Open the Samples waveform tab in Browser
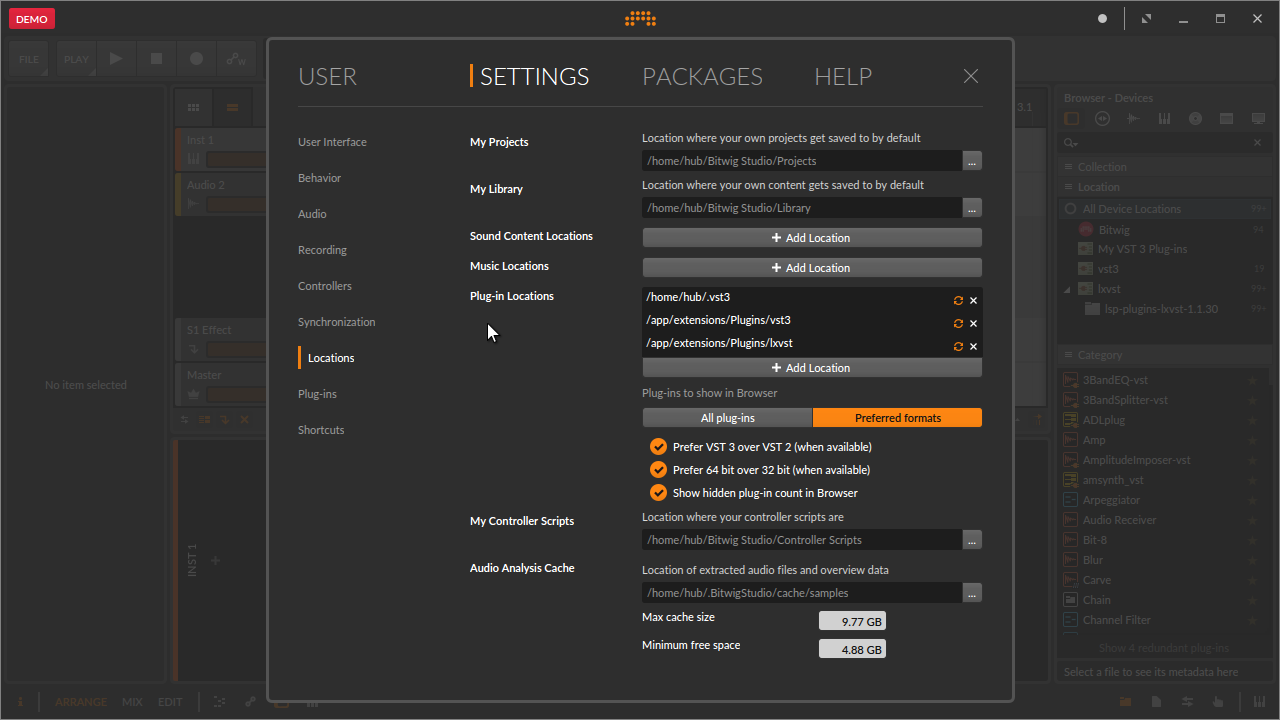The width and height of the screenshot is (1280, 720). coord(1133,118)
